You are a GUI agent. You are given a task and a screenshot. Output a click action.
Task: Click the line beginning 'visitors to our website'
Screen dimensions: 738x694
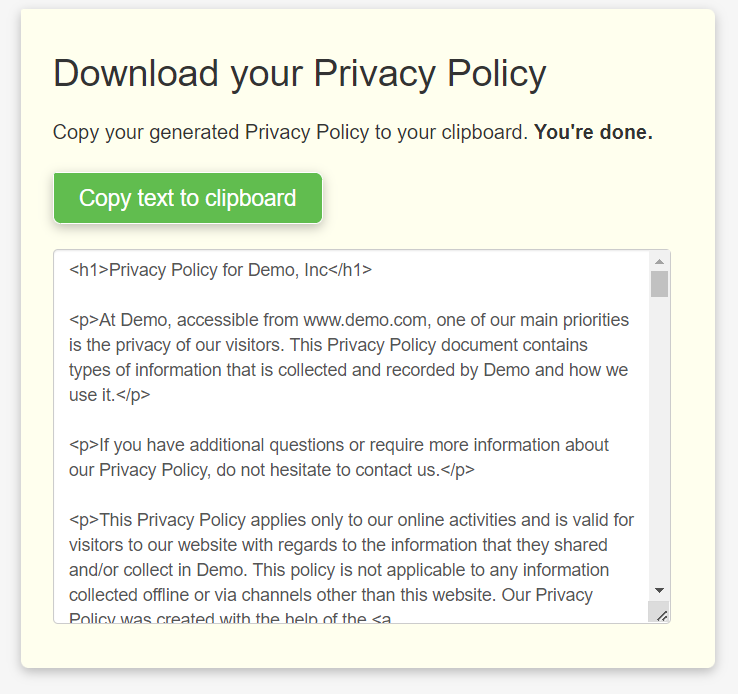pos(338,545)
